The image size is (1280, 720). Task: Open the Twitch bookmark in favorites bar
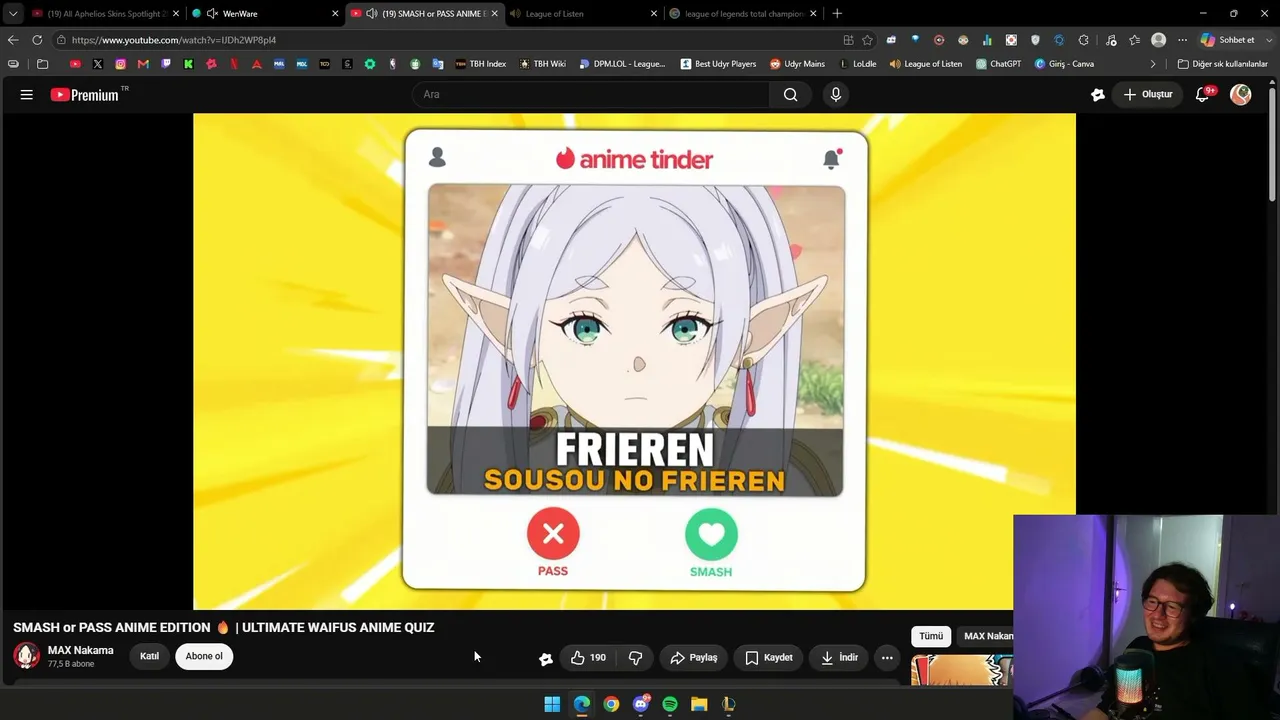(166, 64)
